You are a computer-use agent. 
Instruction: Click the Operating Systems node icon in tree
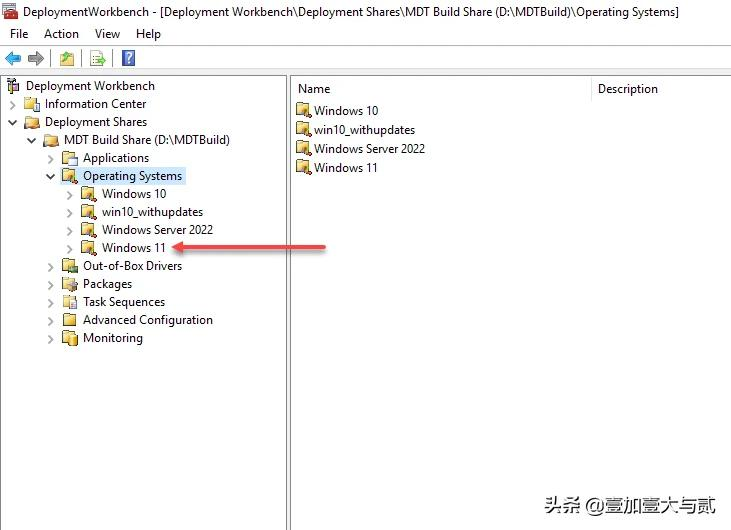pos(69,176)
